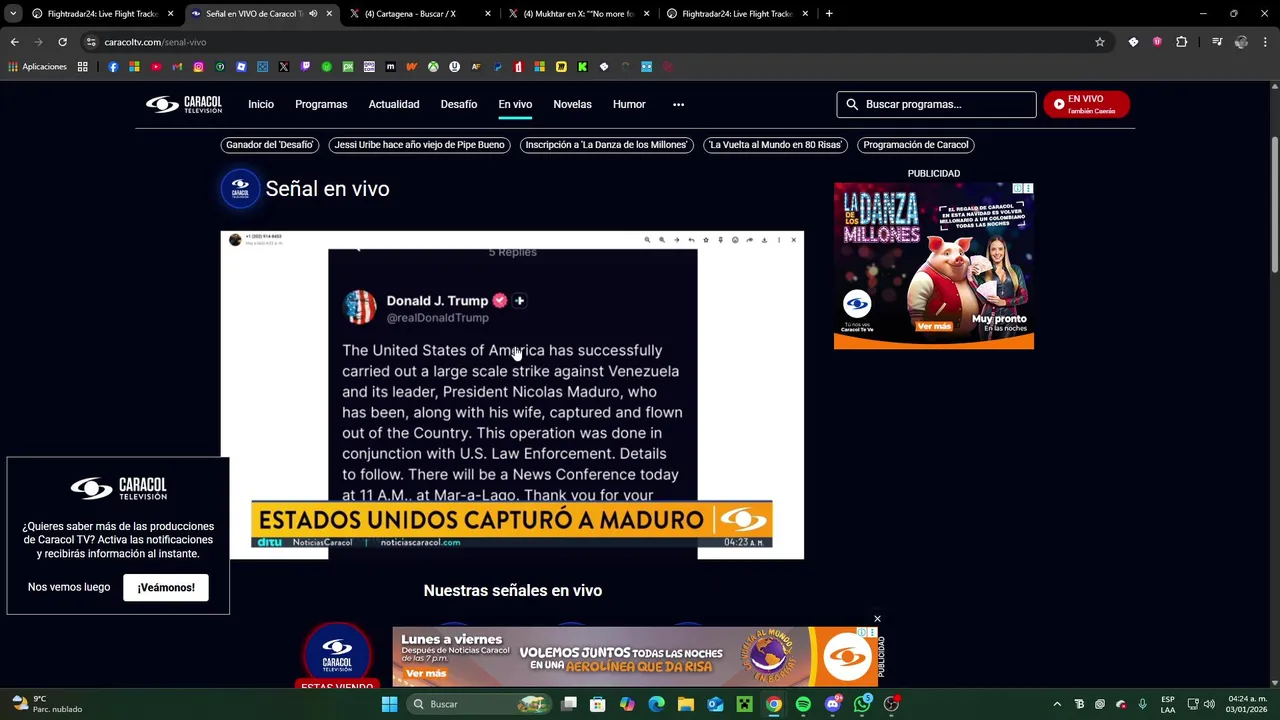Viewport: 1280px width, 720px height.
Task: Click the Caracol Televisión logo in header
Action: click(x=184, y=104)
